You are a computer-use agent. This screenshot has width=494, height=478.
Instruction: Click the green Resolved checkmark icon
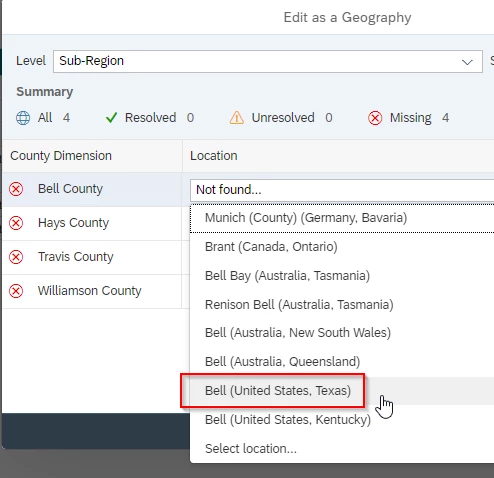(111, 118)
